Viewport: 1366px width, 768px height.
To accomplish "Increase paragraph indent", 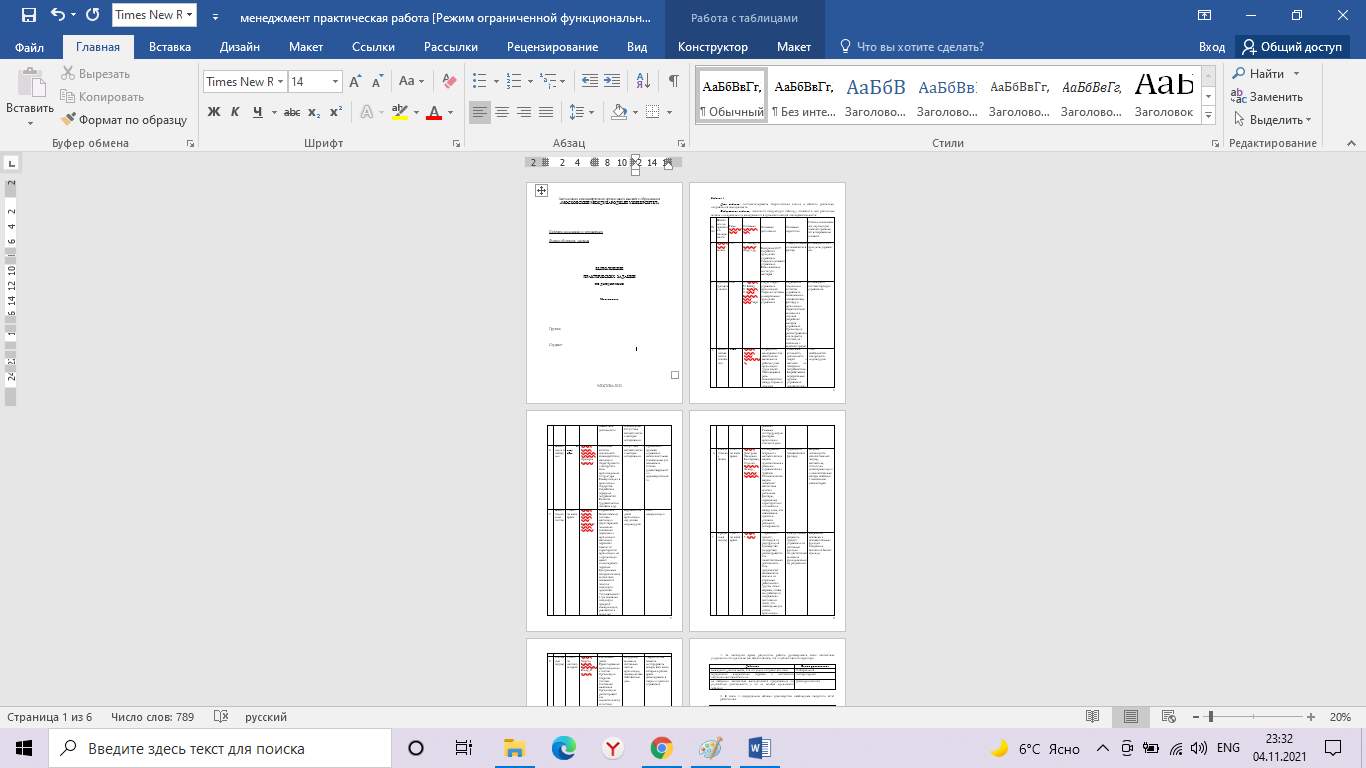I will pyautogui.click(x=612, y=82).
